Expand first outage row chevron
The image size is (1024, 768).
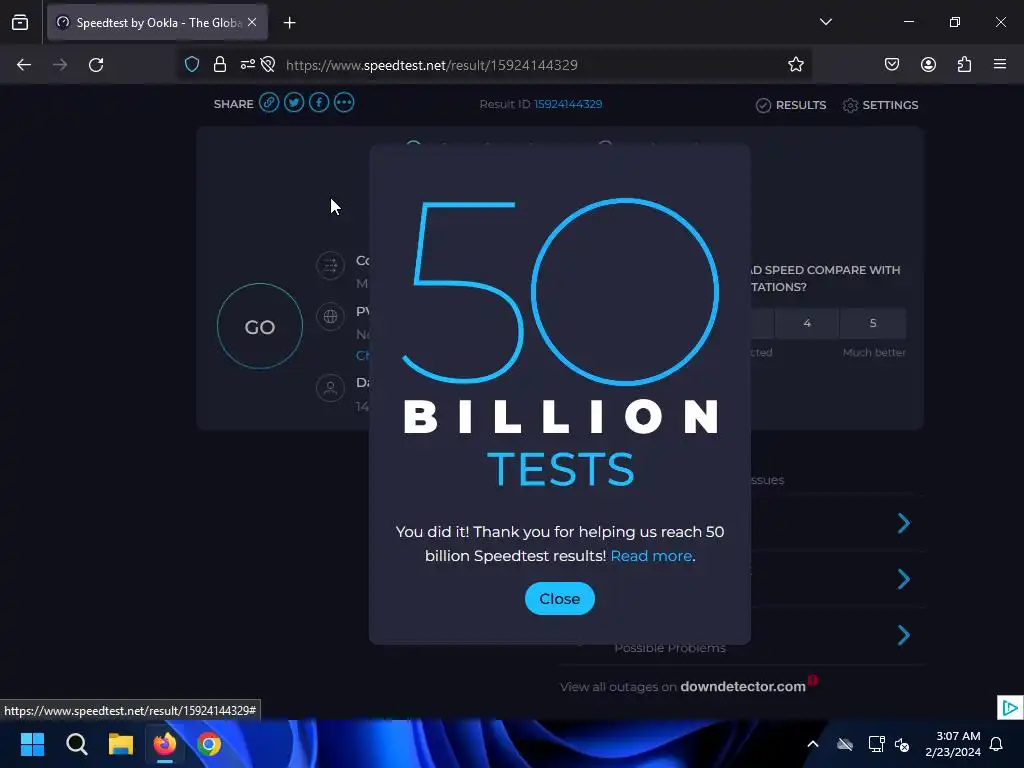904,523
